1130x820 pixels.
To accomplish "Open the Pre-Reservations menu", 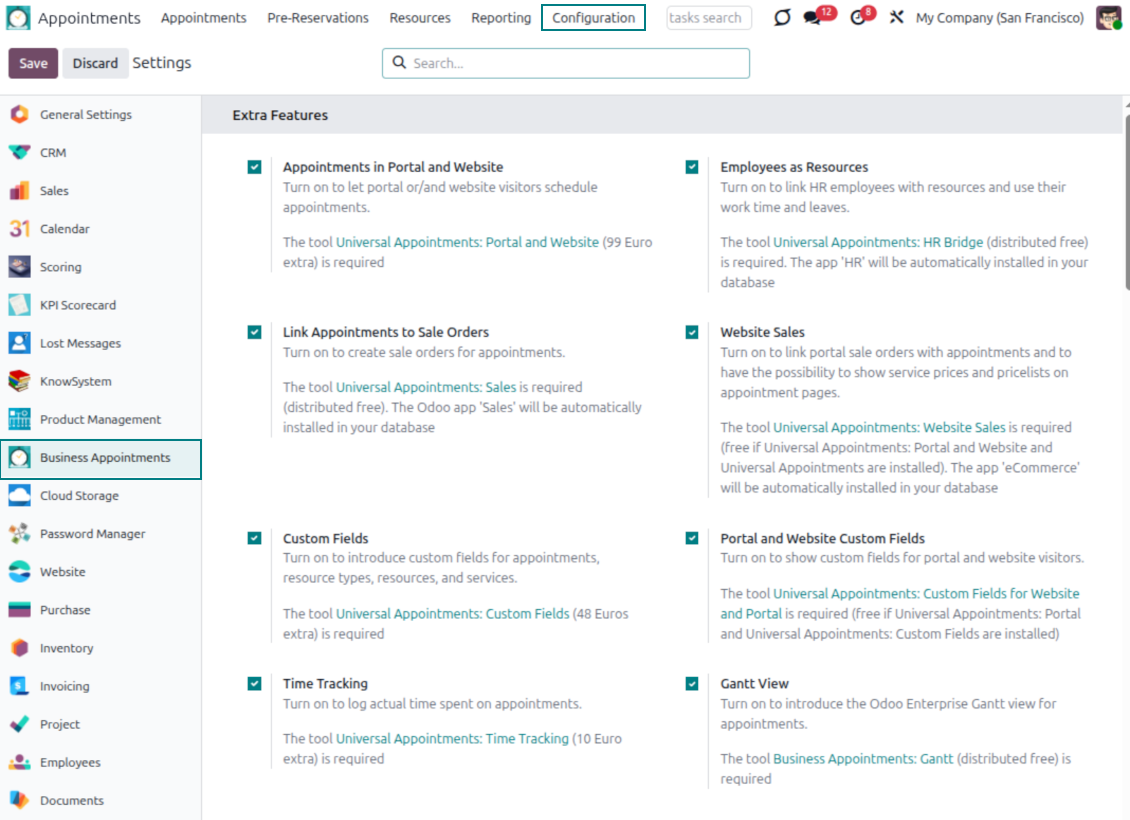I will (318, 18).
